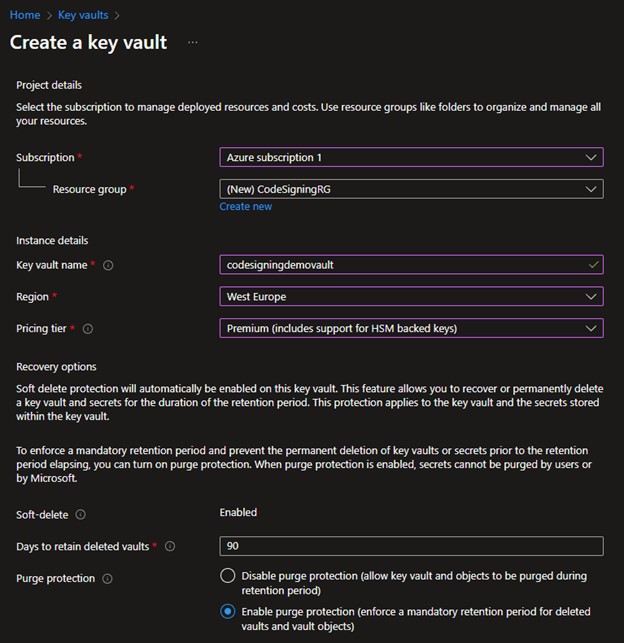Open the Region dropdown showing West Europe
Image resolution: width=624 pixels, height=643 pixels.
coord(411,296)
